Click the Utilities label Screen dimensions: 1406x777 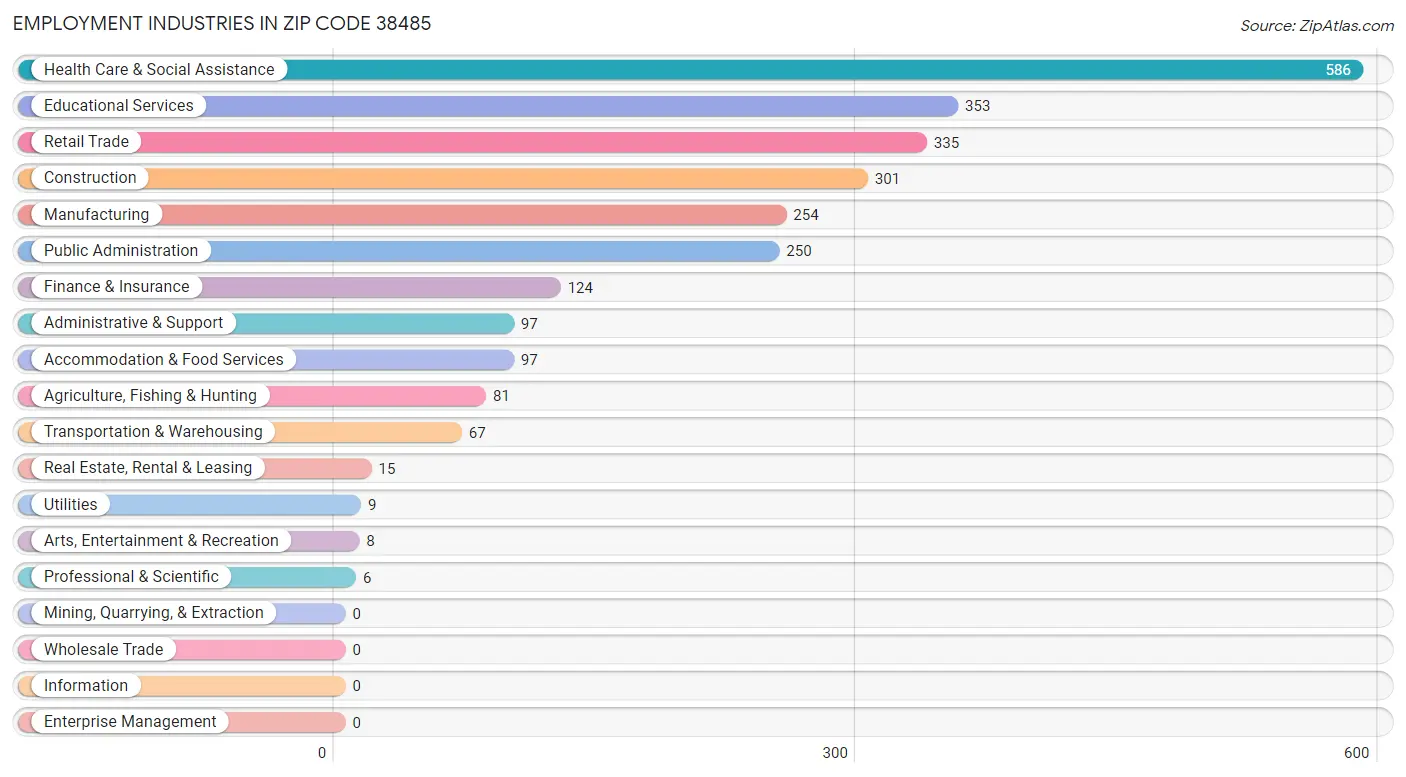[x=71, y=505]
